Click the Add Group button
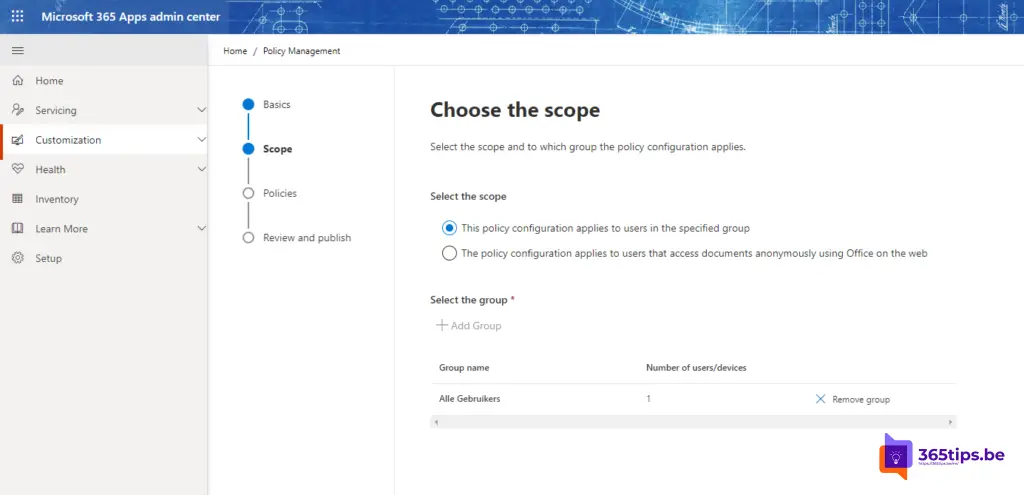The width and height of the screenshot is (1024, 495). pos(469,325)
